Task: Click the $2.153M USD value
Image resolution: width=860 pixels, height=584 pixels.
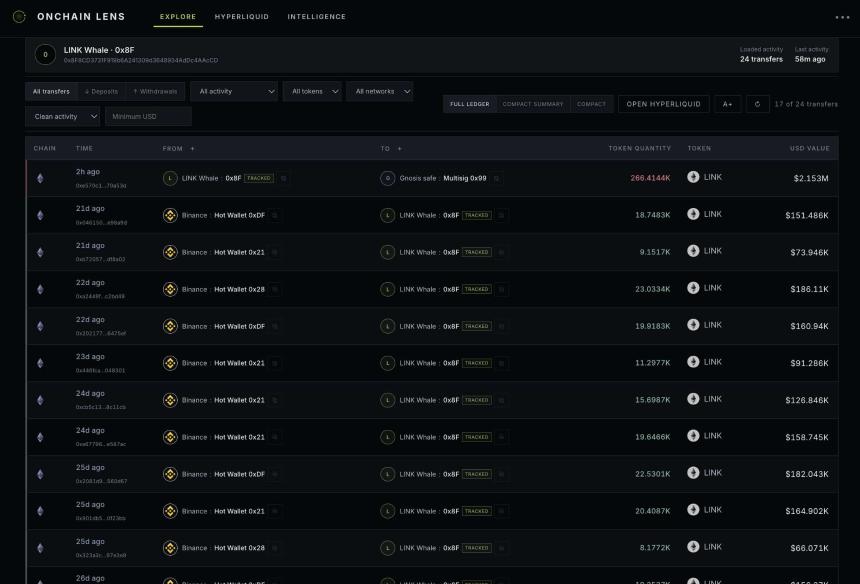Action: coord(811,178)
